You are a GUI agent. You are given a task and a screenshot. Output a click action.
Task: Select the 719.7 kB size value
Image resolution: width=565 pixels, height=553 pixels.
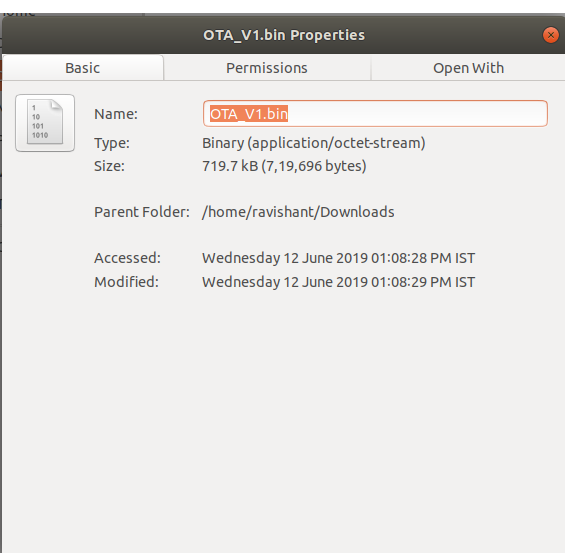pos(230,166)
